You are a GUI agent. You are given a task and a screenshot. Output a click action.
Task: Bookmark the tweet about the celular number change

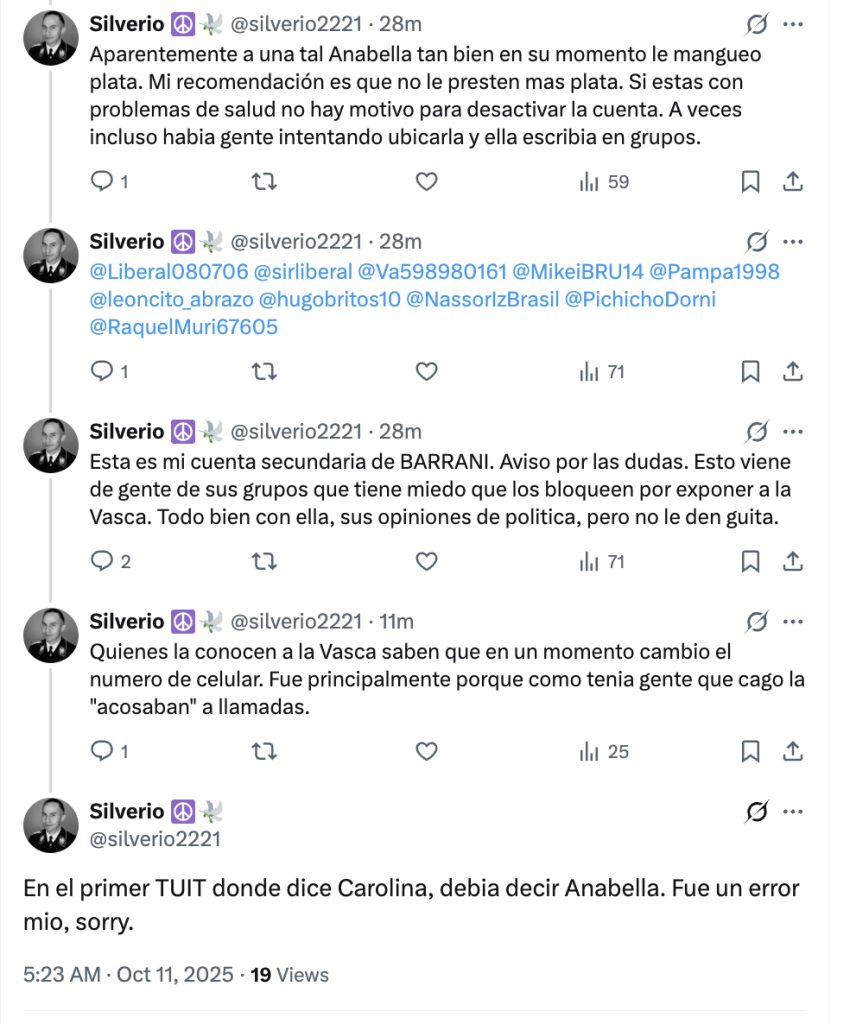point(750,751)
